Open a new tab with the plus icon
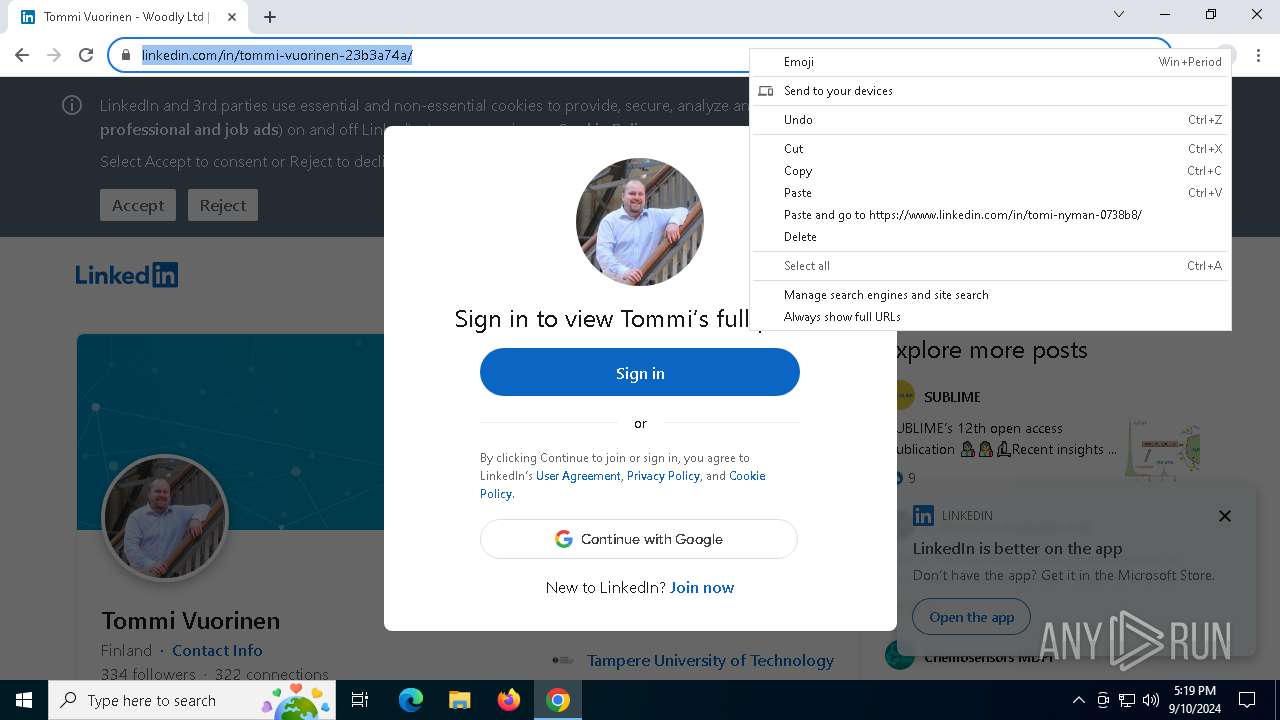This screenshot has width=1280, height=720. [270, 16]
